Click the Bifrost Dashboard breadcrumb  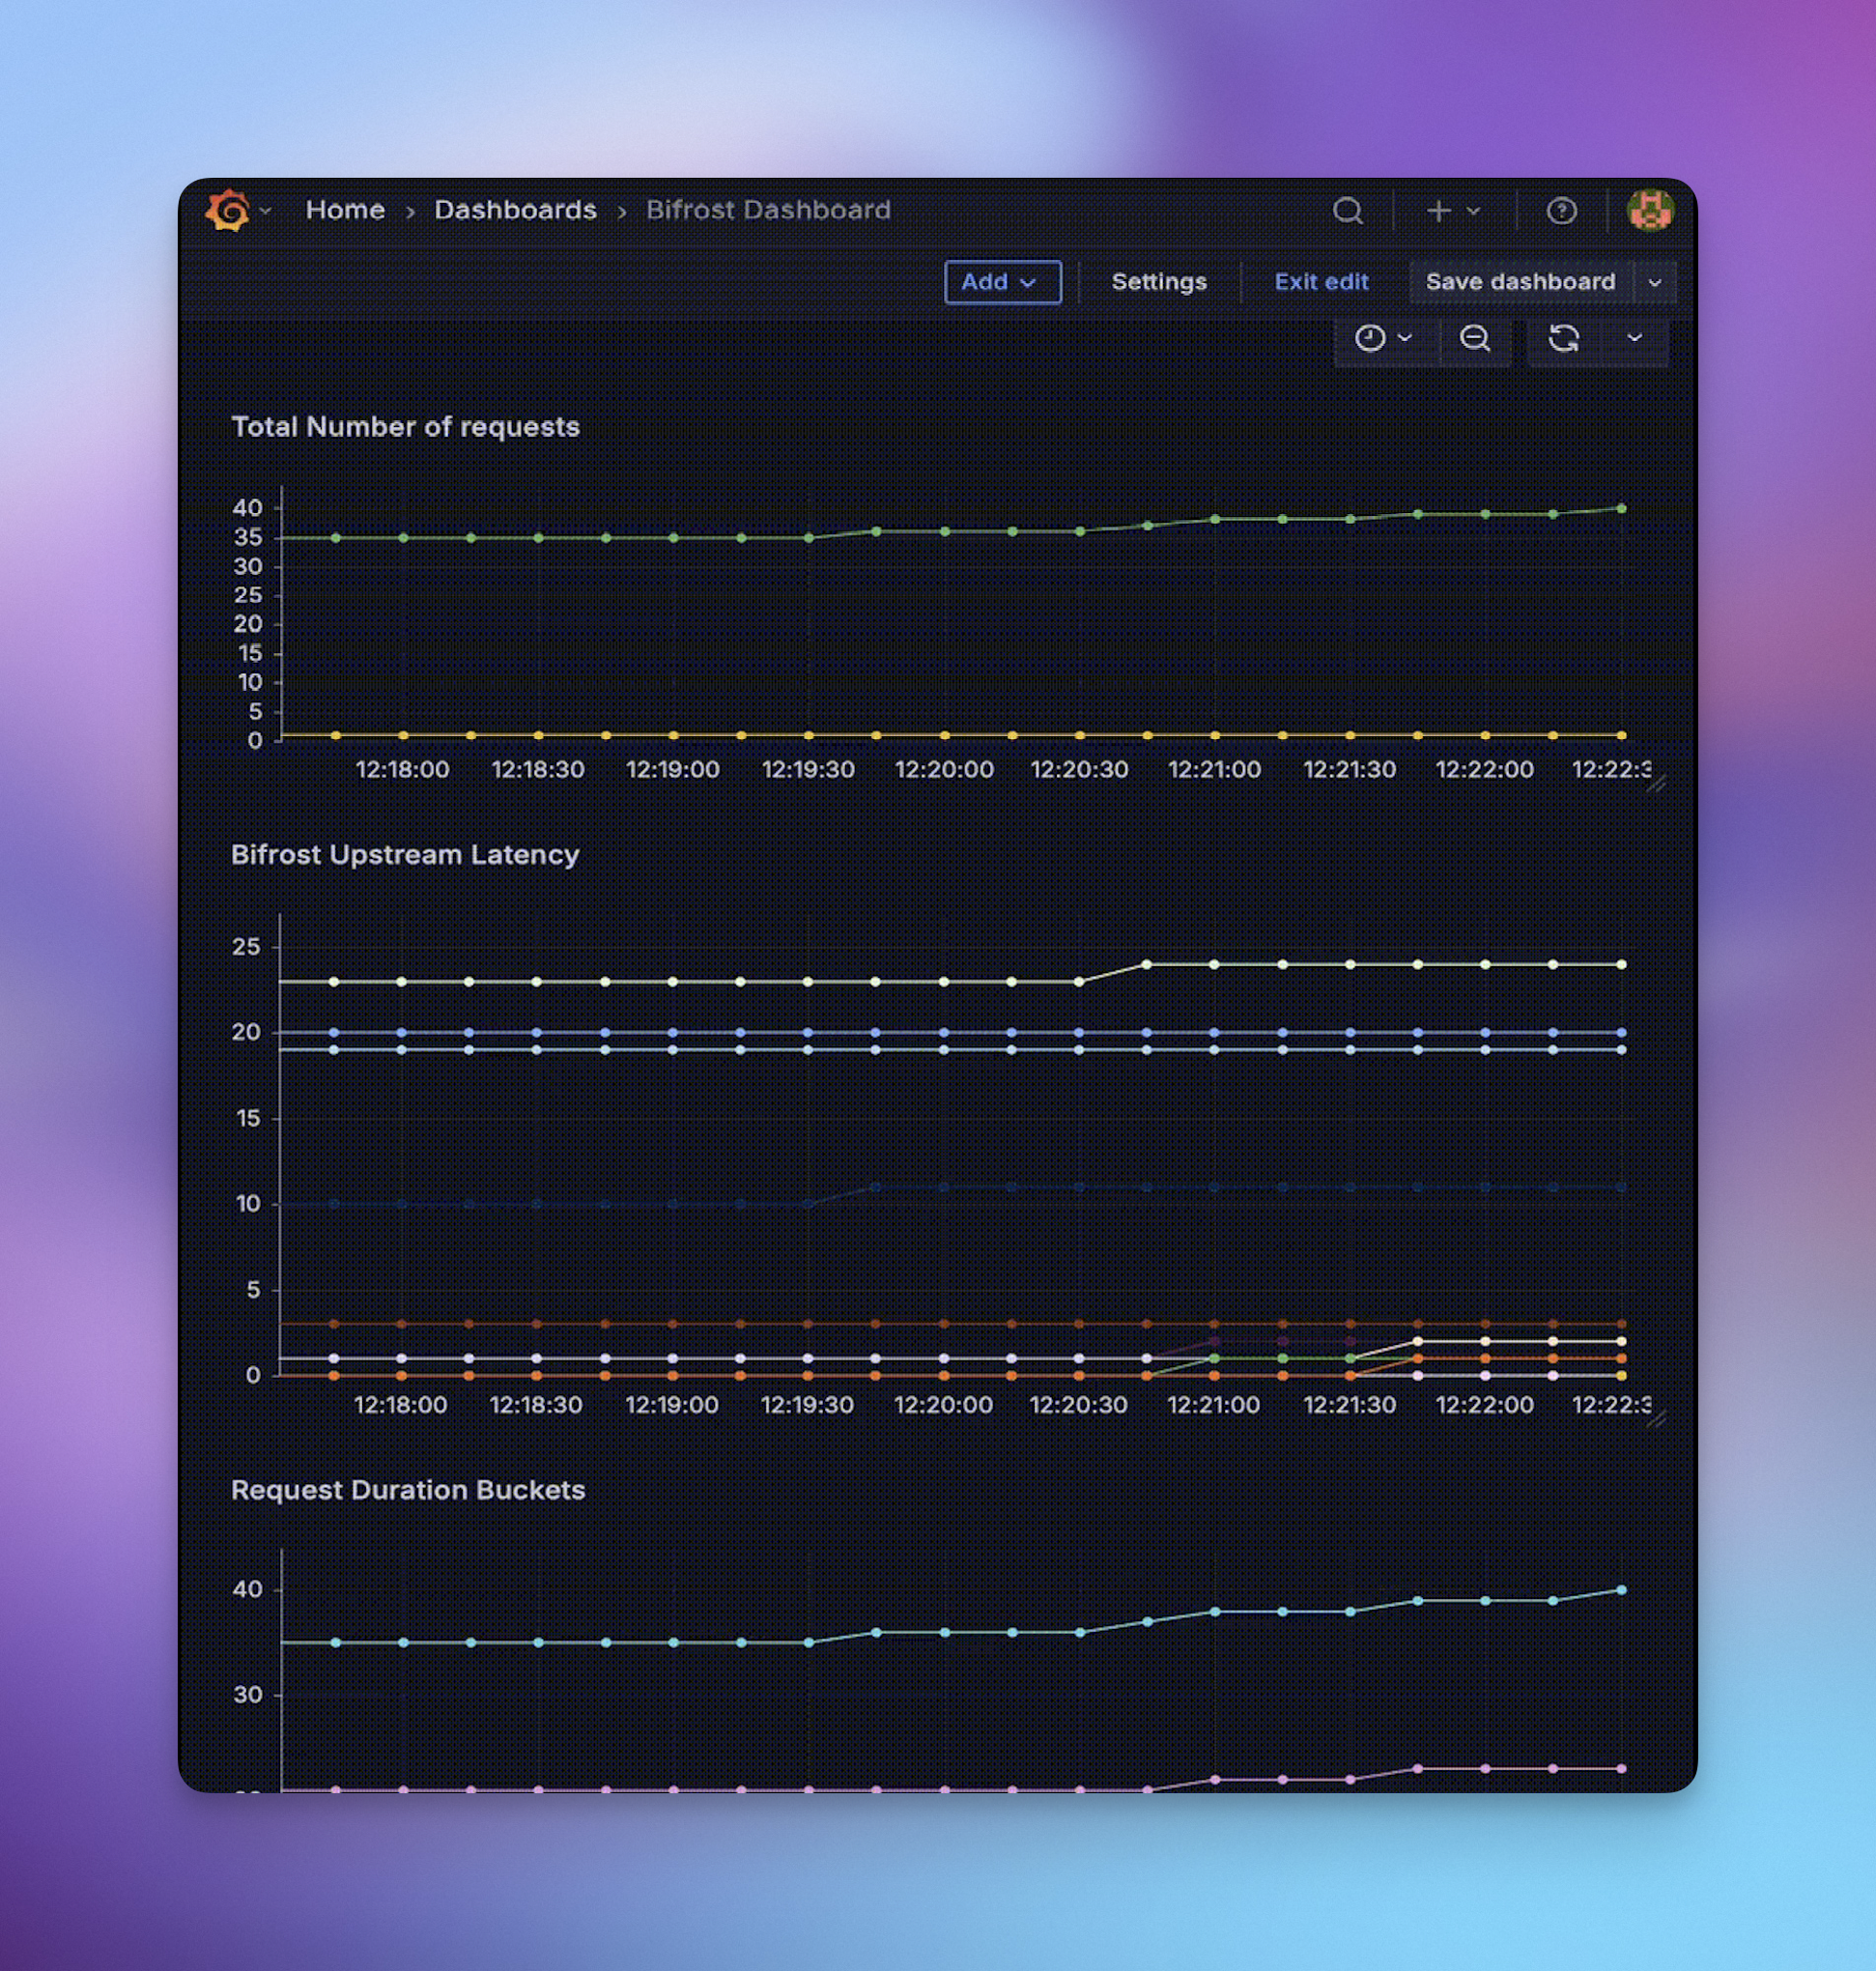(768, 210)
